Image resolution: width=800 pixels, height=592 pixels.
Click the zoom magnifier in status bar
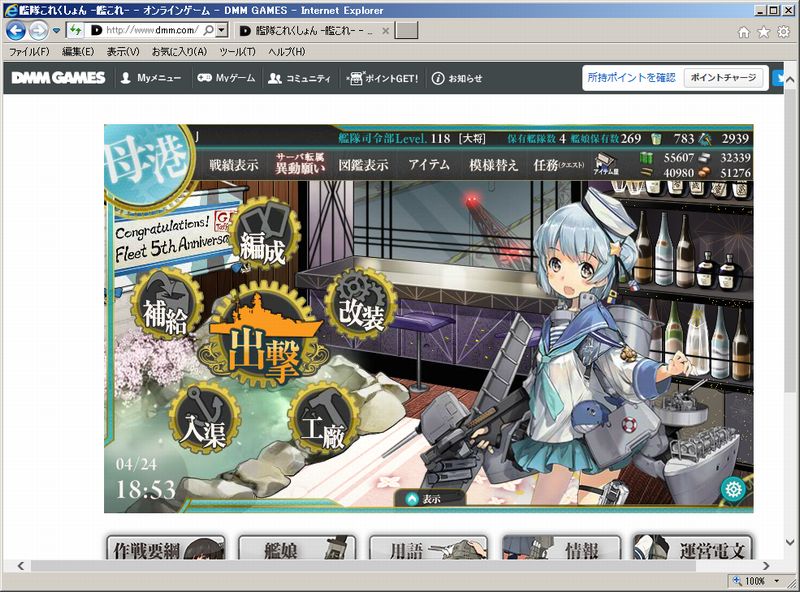point(737,581)
